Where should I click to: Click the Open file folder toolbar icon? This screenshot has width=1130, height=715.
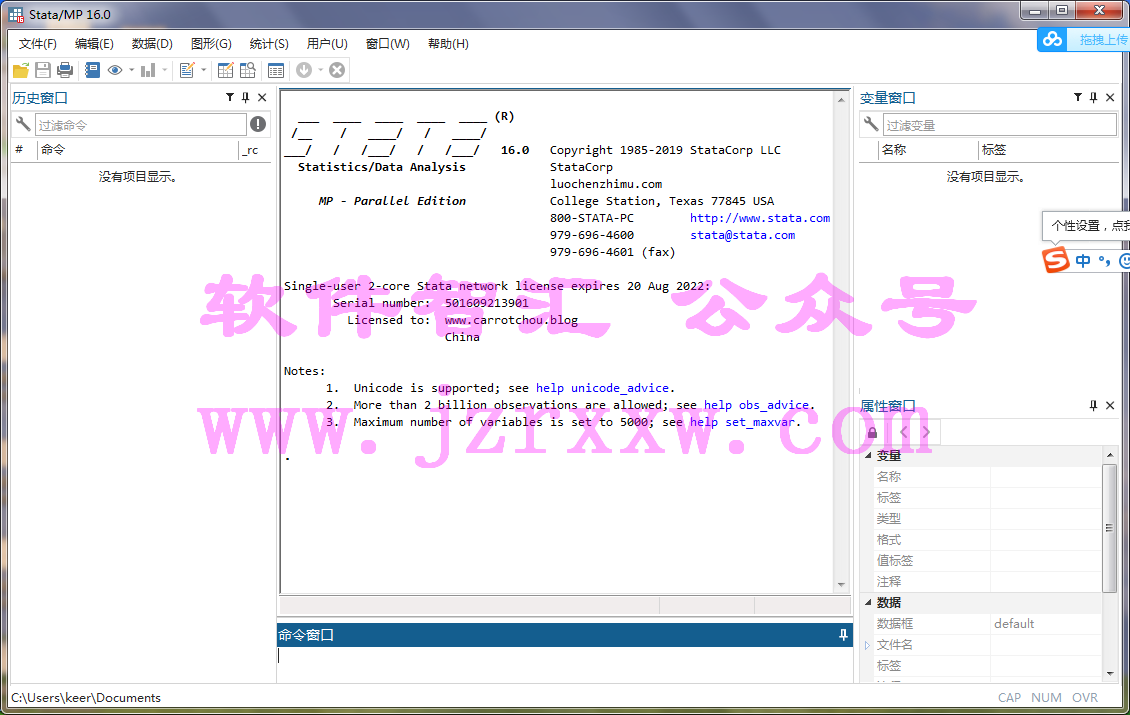tap(21, 70)
